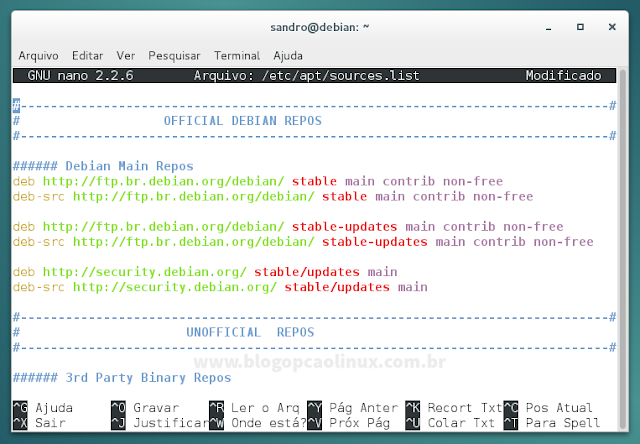640x444 pixels.
Task: Click the ^O Gravar shortcut
Action: 145,408
